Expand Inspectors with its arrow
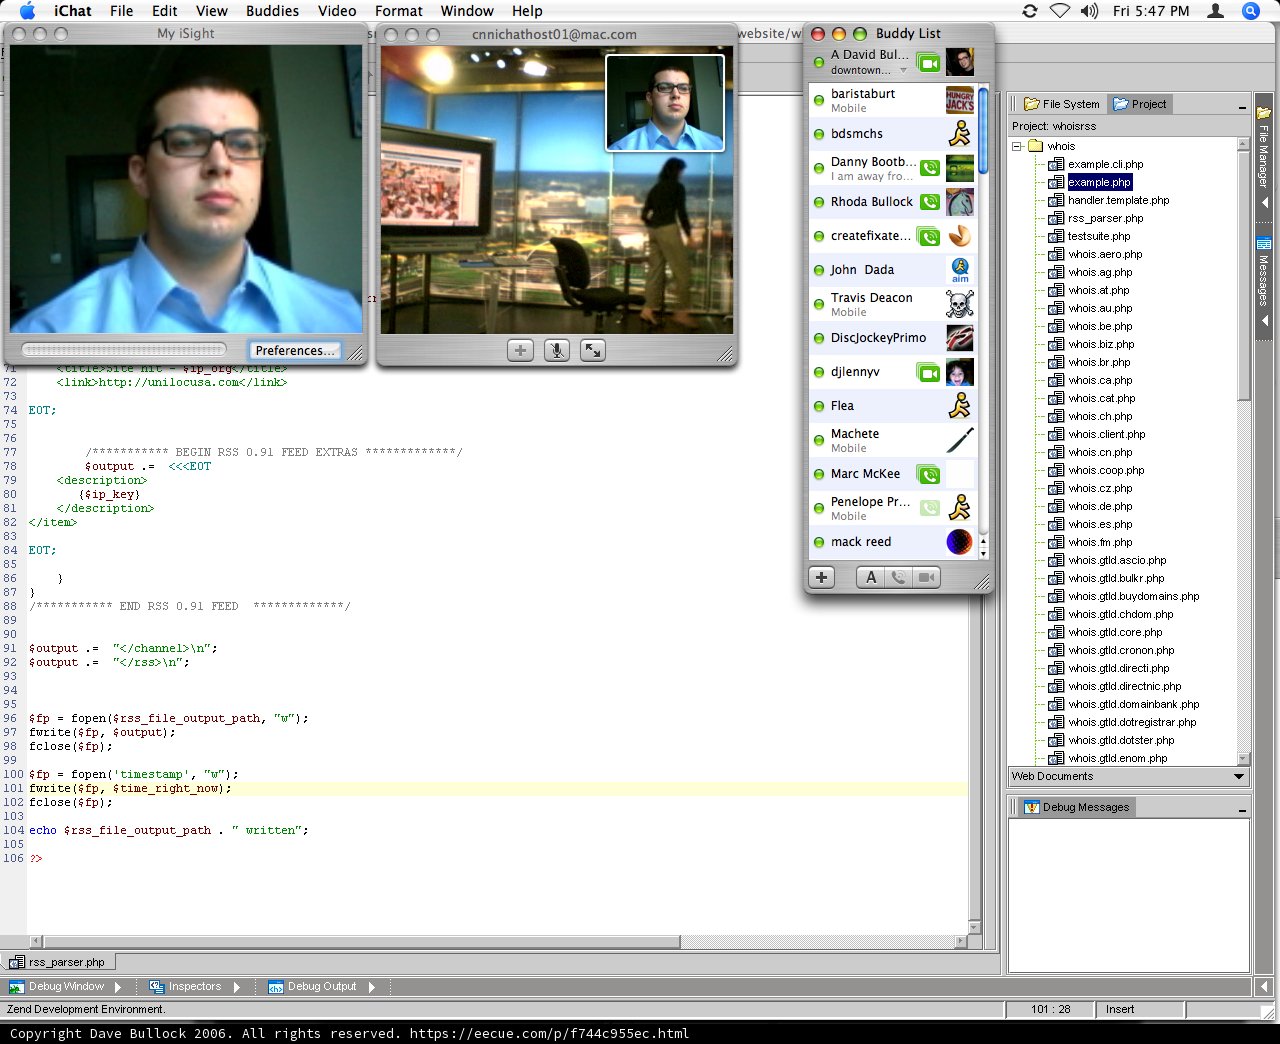Viewport: 1280px width, 1044px height. [237, 987]
